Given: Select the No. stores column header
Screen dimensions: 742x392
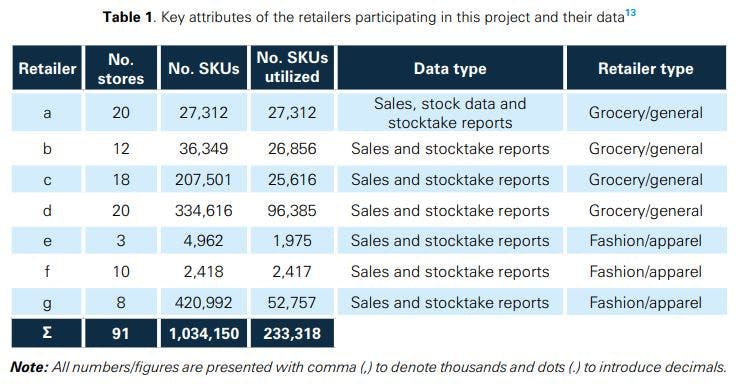Looking at the screenshot, I should pyautogui.click(x=121, y=68).
